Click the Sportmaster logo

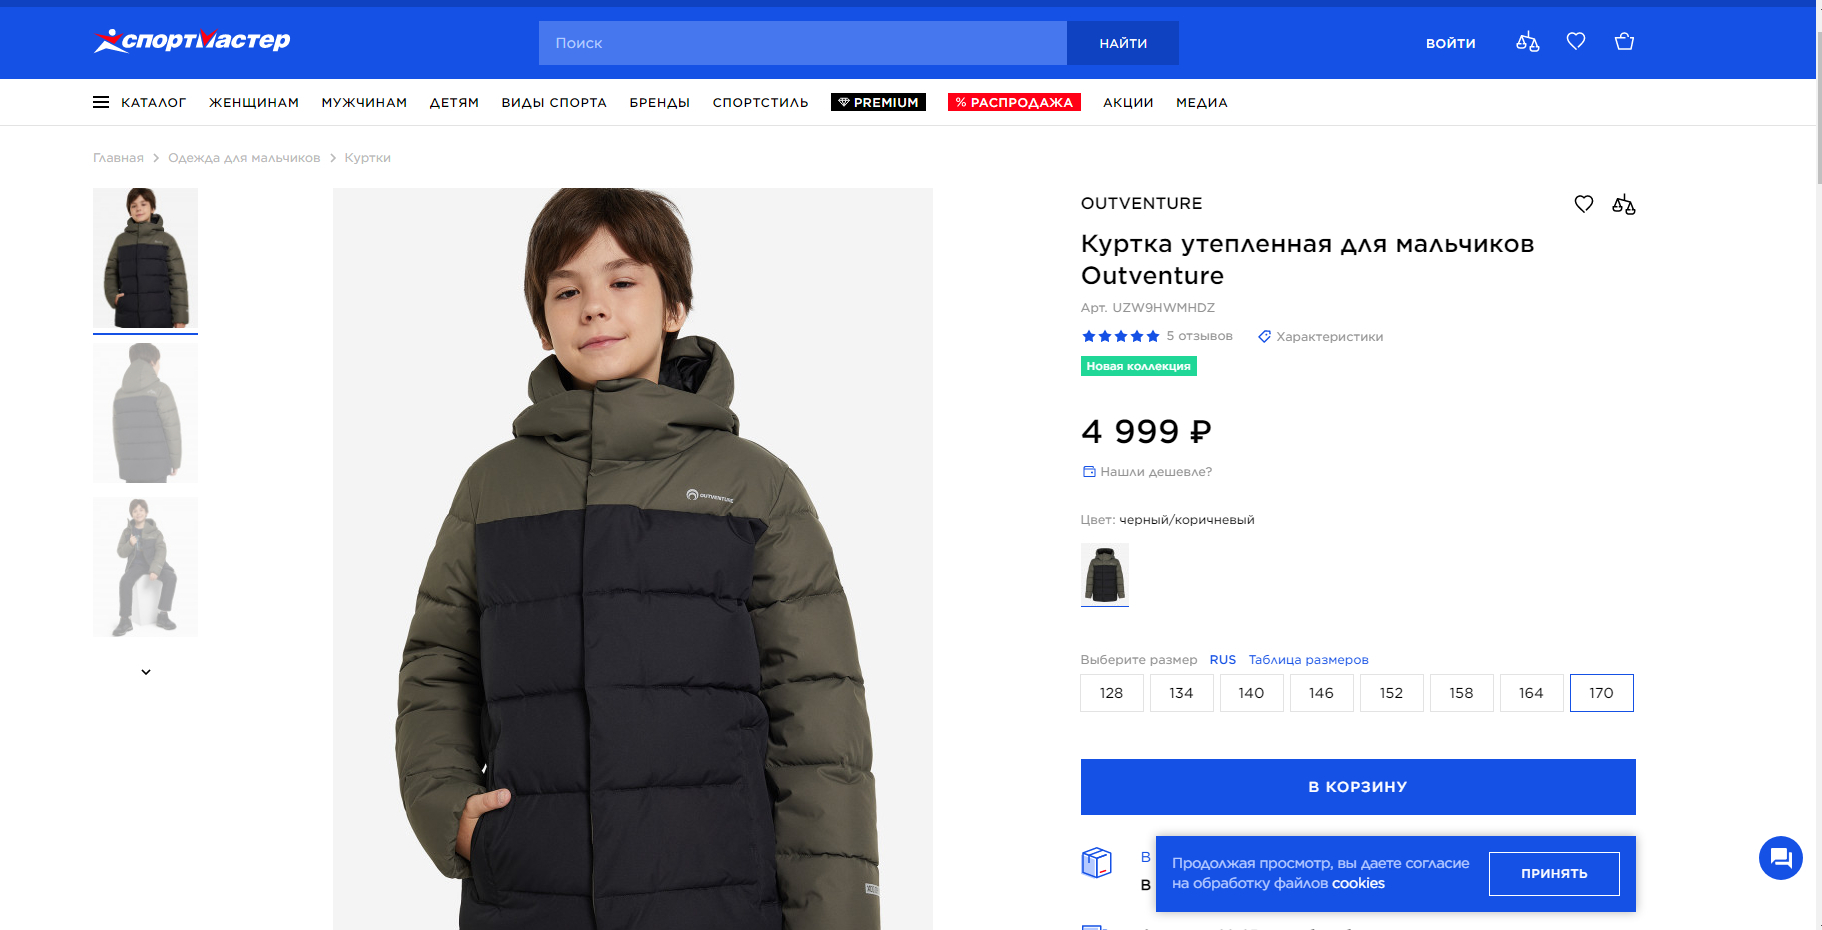coord(192,41)
